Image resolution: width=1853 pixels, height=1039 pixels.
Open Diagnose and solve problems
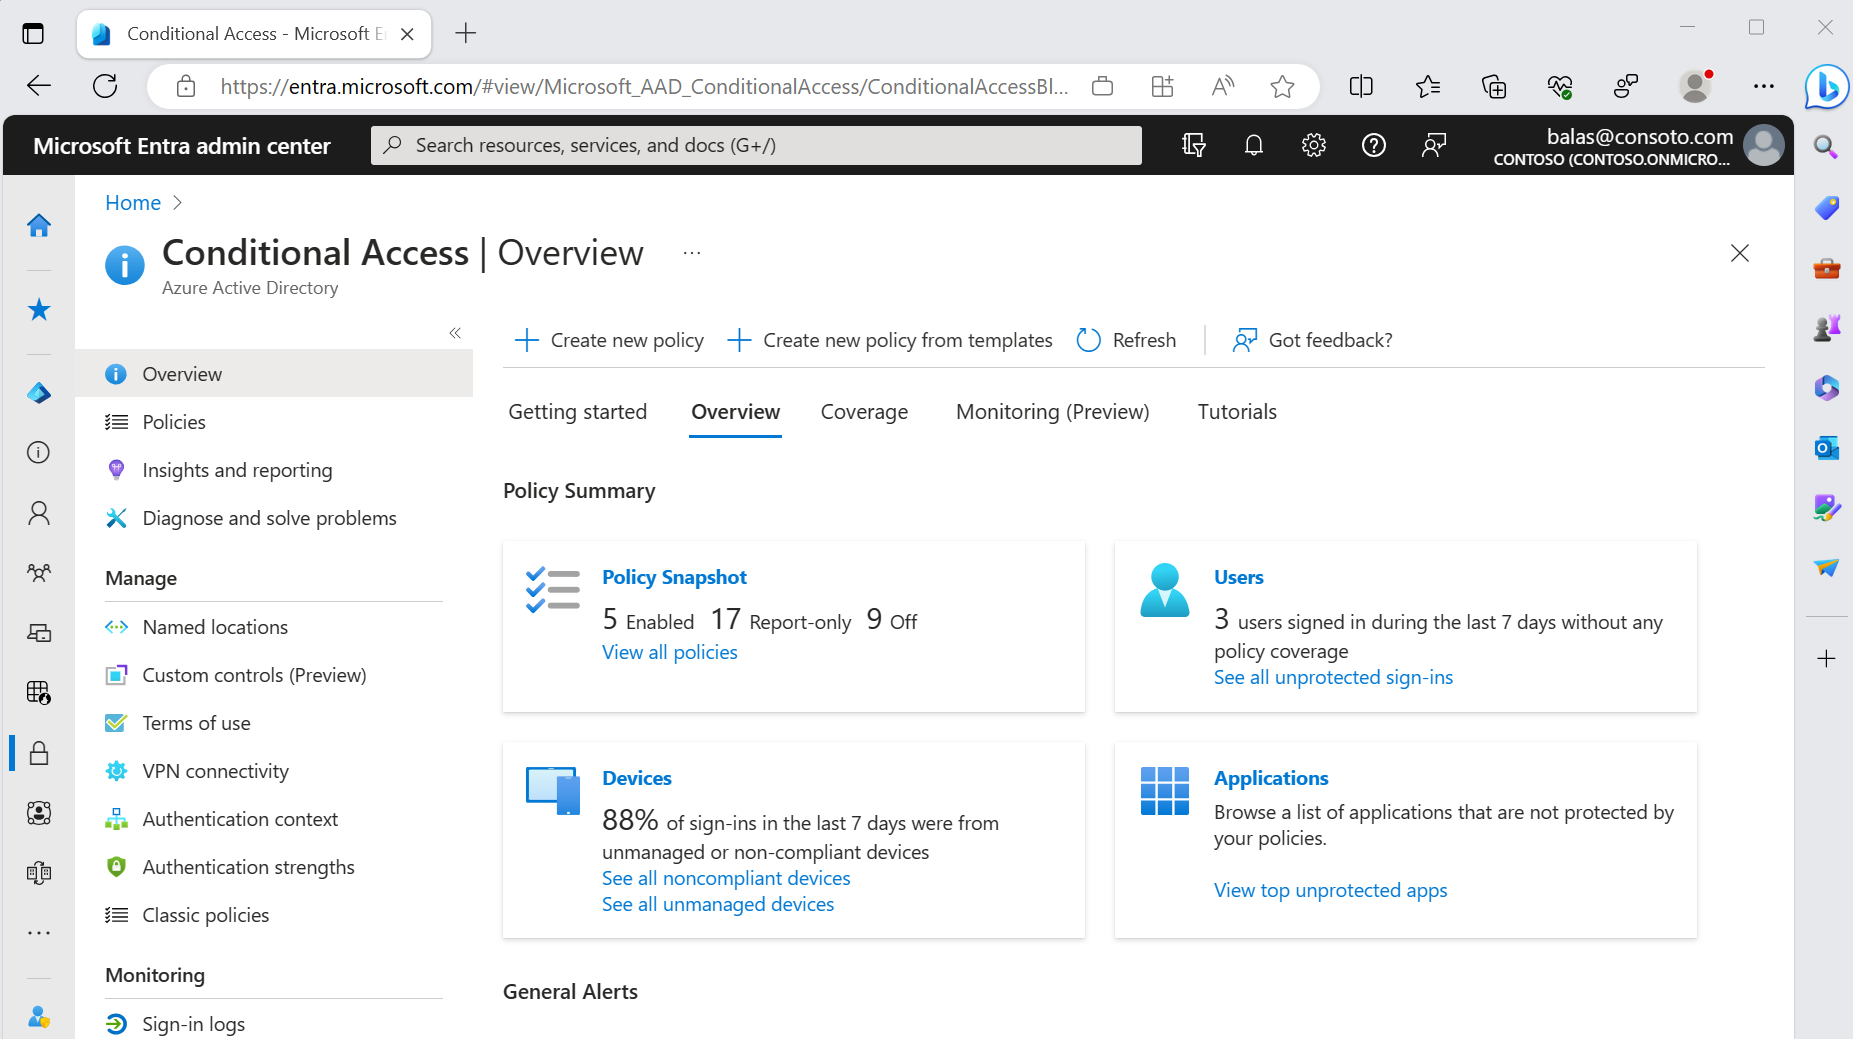[274, 518]
